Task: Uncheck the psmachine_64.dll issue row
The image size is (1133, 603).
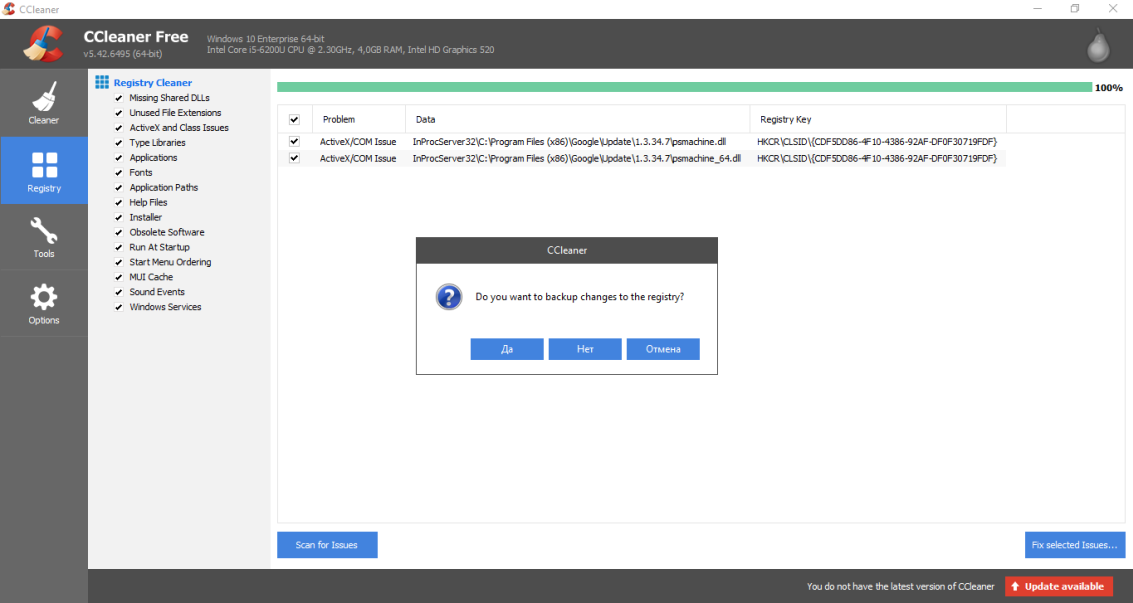Action: point(294,158)
